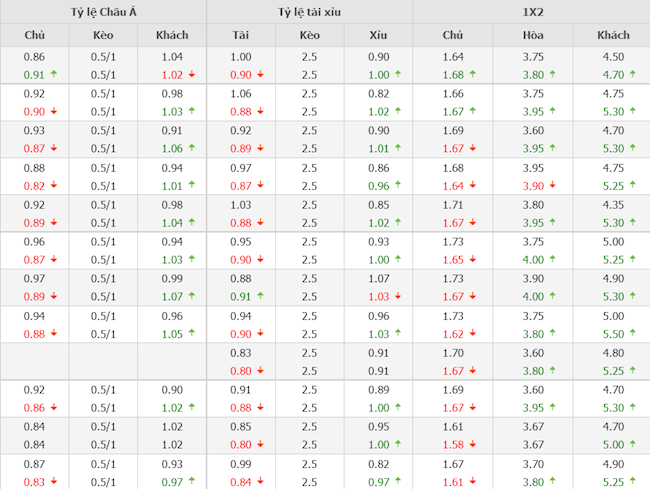
Task: Click the red down arrow beside 1.03
Action: click(398, 297)
